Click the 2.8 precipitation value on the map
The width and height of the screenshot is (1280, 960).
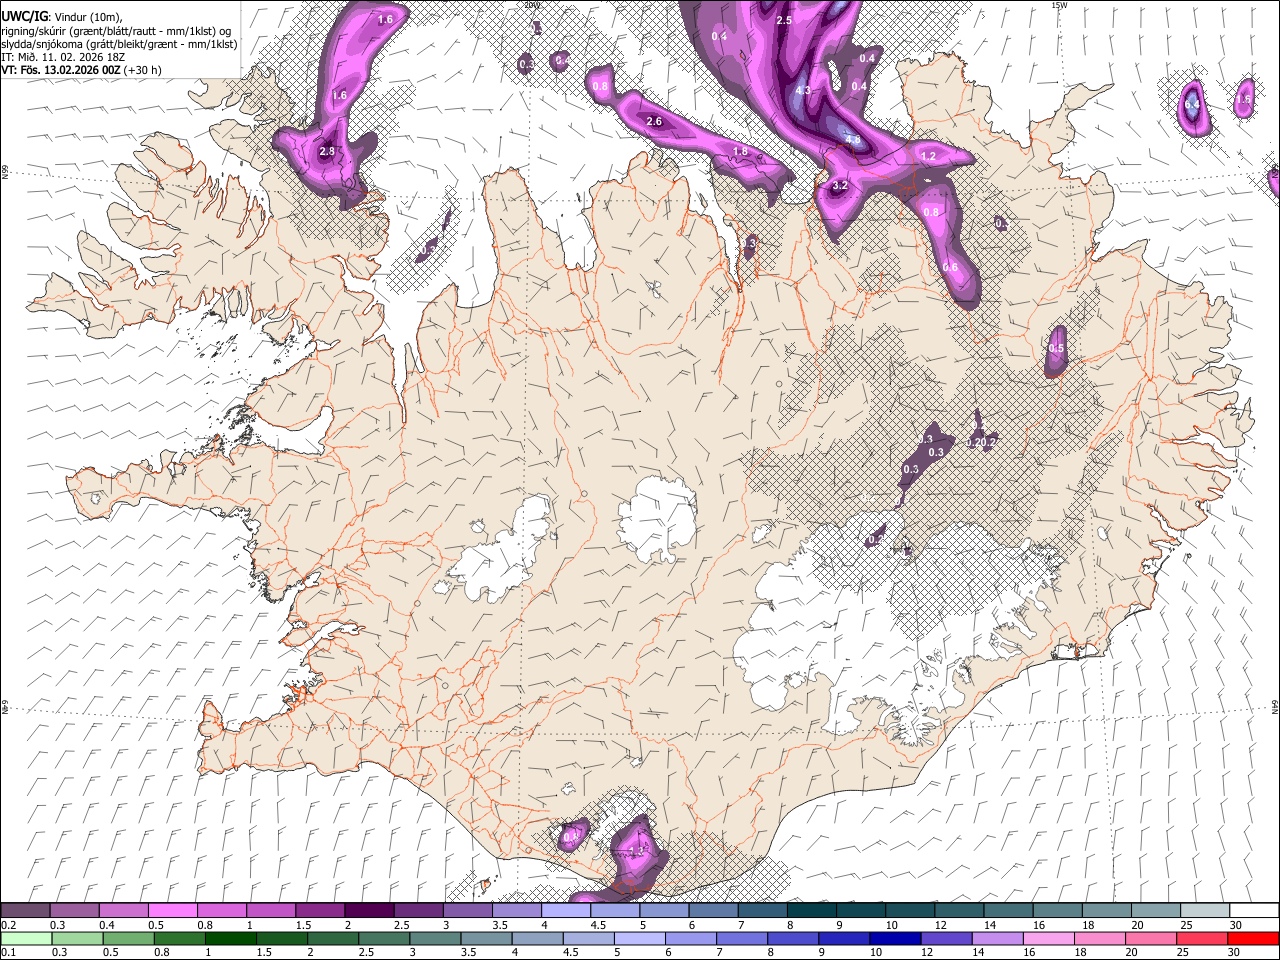pyautogui.click(x=327, y=152)
